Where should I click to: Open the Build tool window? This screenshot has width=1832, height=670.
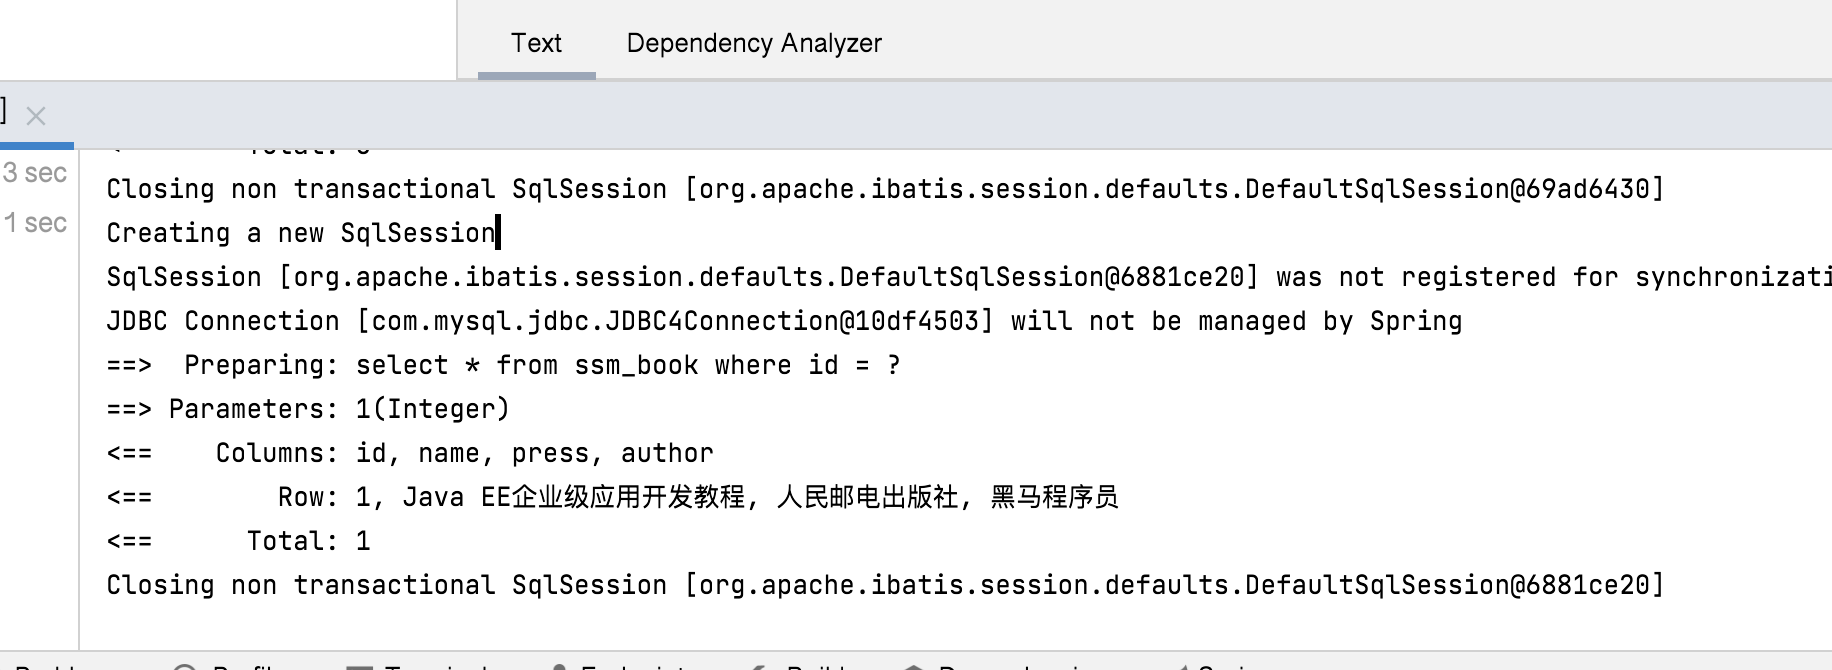815,664
